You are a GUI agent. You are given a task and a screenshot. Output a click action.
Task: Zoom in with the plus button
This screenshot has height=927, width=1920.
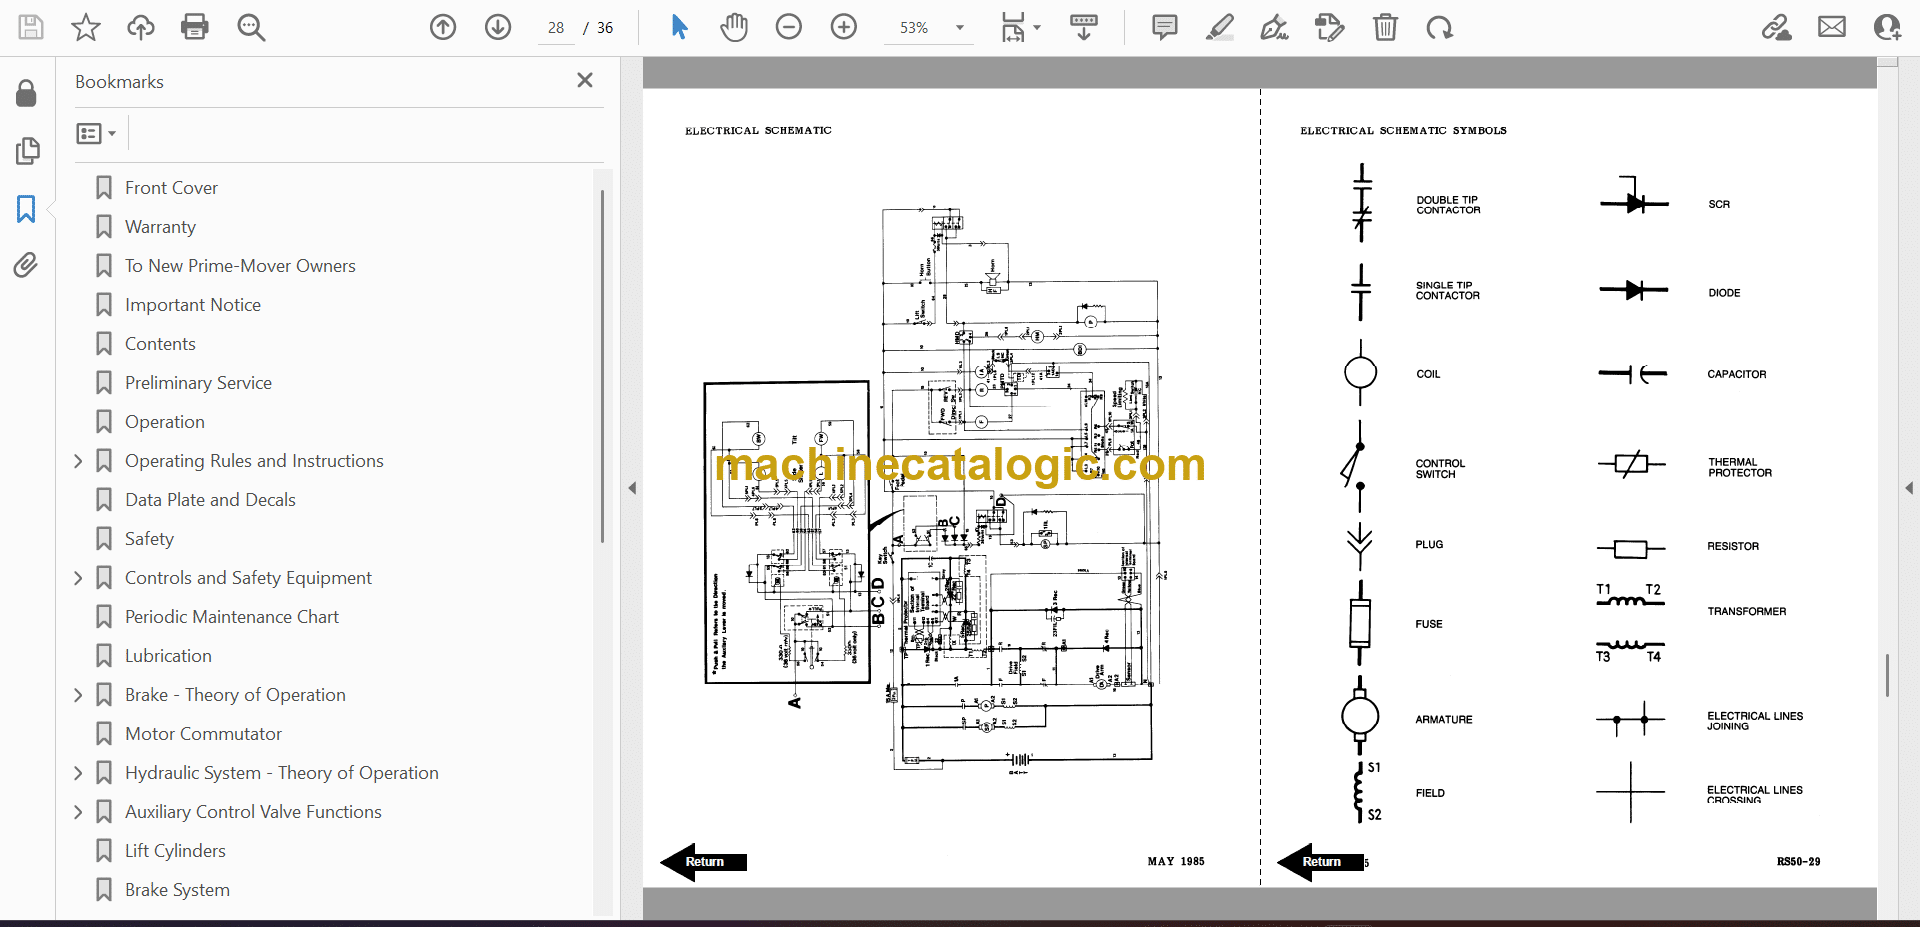tap(844, 27)
